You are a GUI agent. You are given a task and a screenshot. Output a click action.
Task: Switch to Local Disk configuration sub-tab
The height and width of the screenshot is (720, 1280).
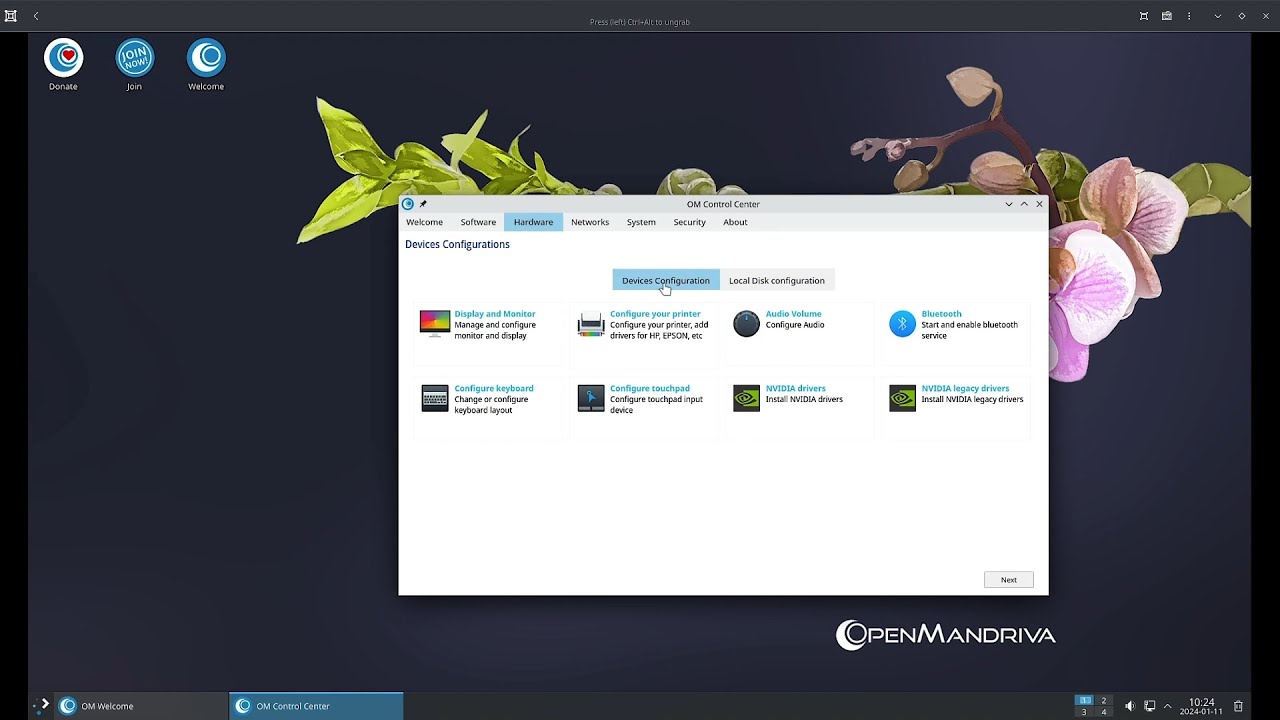(x=777, y=280)
